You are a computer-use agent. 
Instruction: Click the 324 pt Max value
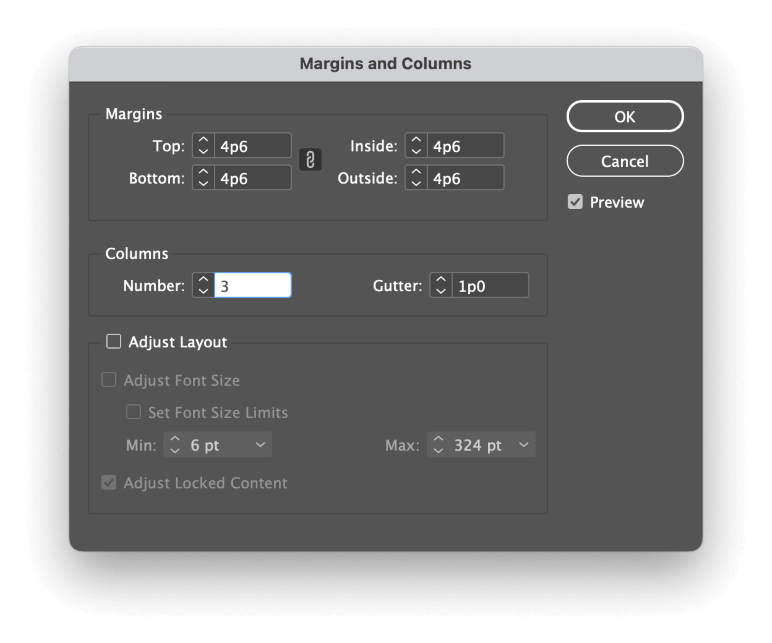478,445
